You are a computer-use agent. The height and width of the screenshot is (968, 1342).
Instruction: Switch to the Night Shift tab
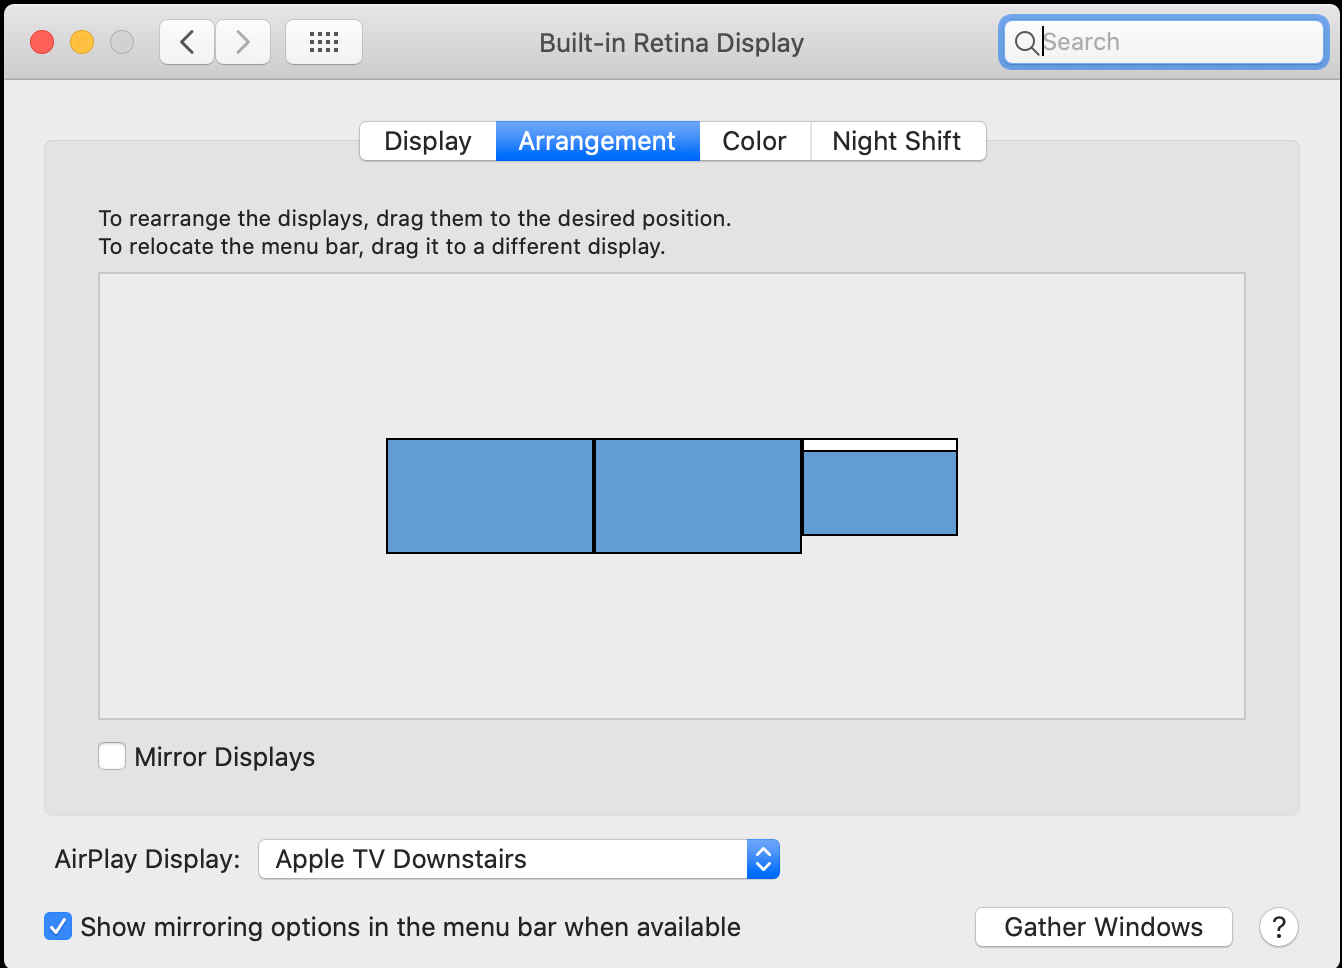tap(896, 141)
